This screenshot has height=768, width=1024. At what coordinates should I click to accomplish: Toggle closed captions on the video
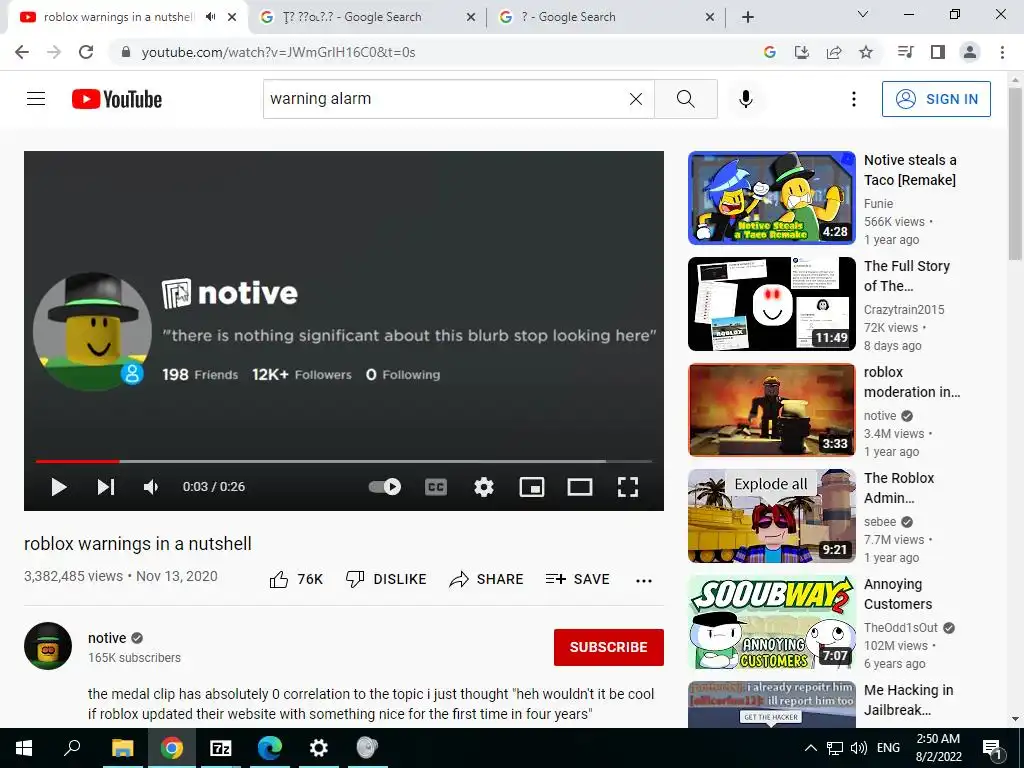[x=436, y=487]
